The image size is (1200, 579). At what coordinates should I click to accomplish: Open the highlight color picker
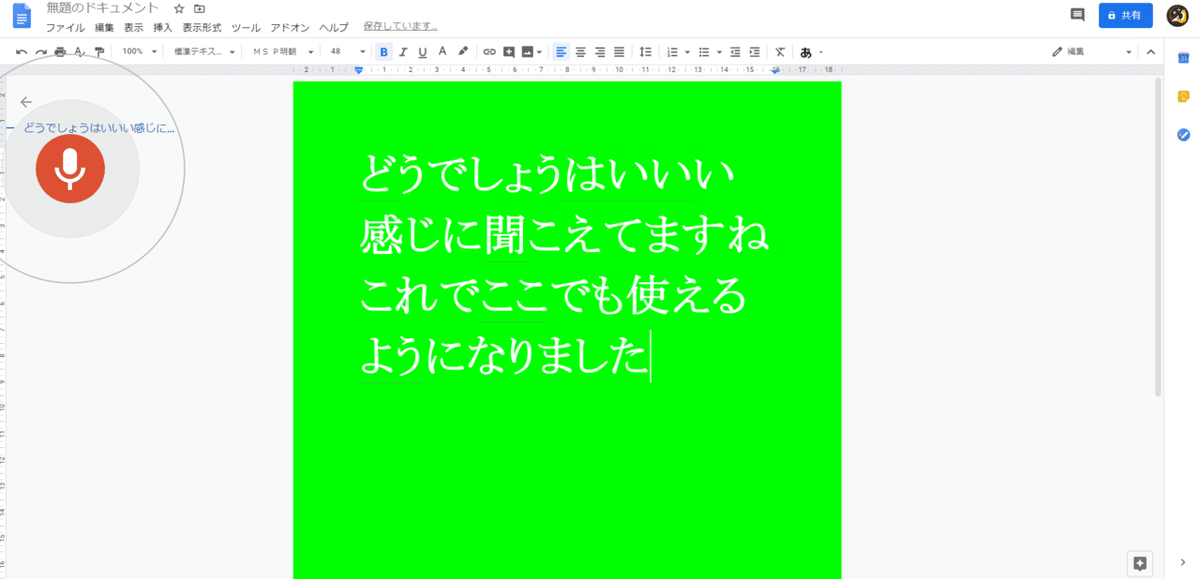462,51
